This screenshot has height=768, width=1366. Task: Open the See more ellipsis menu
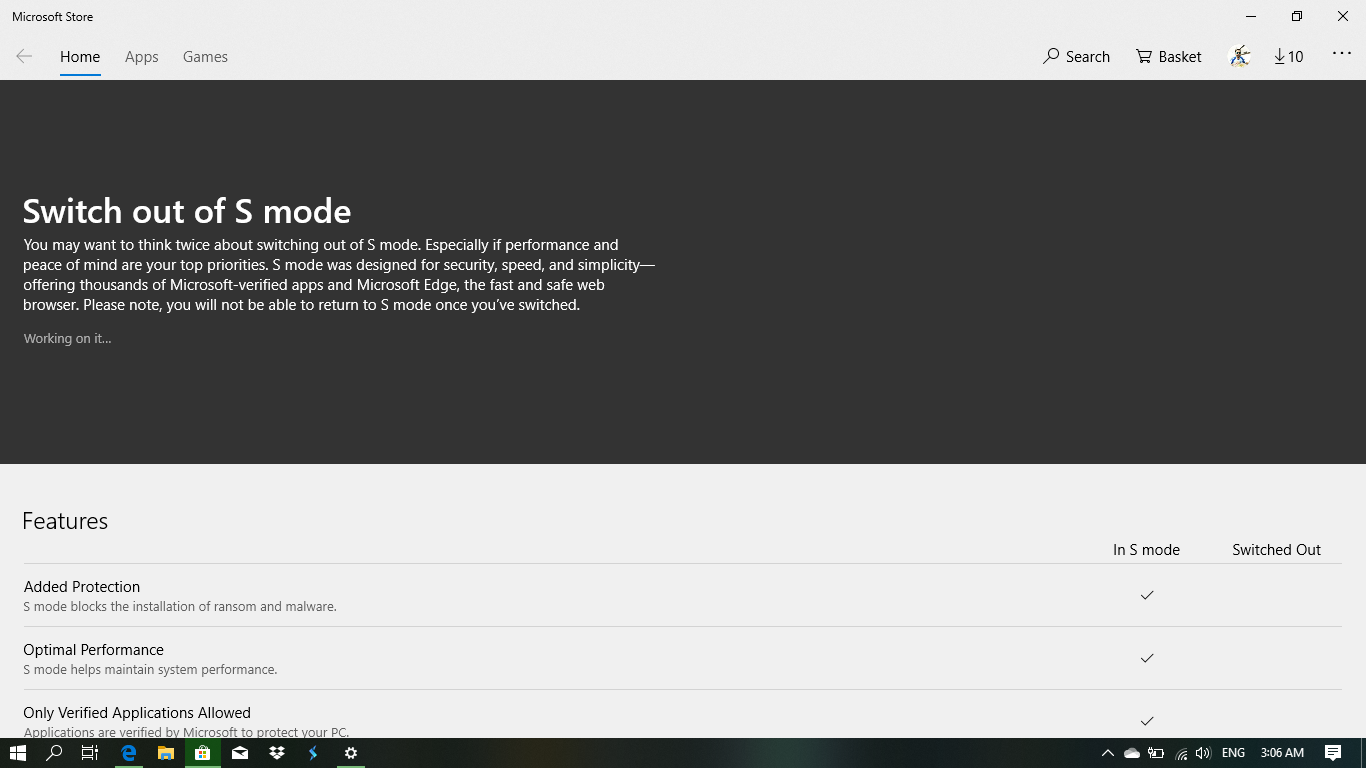1342,54
